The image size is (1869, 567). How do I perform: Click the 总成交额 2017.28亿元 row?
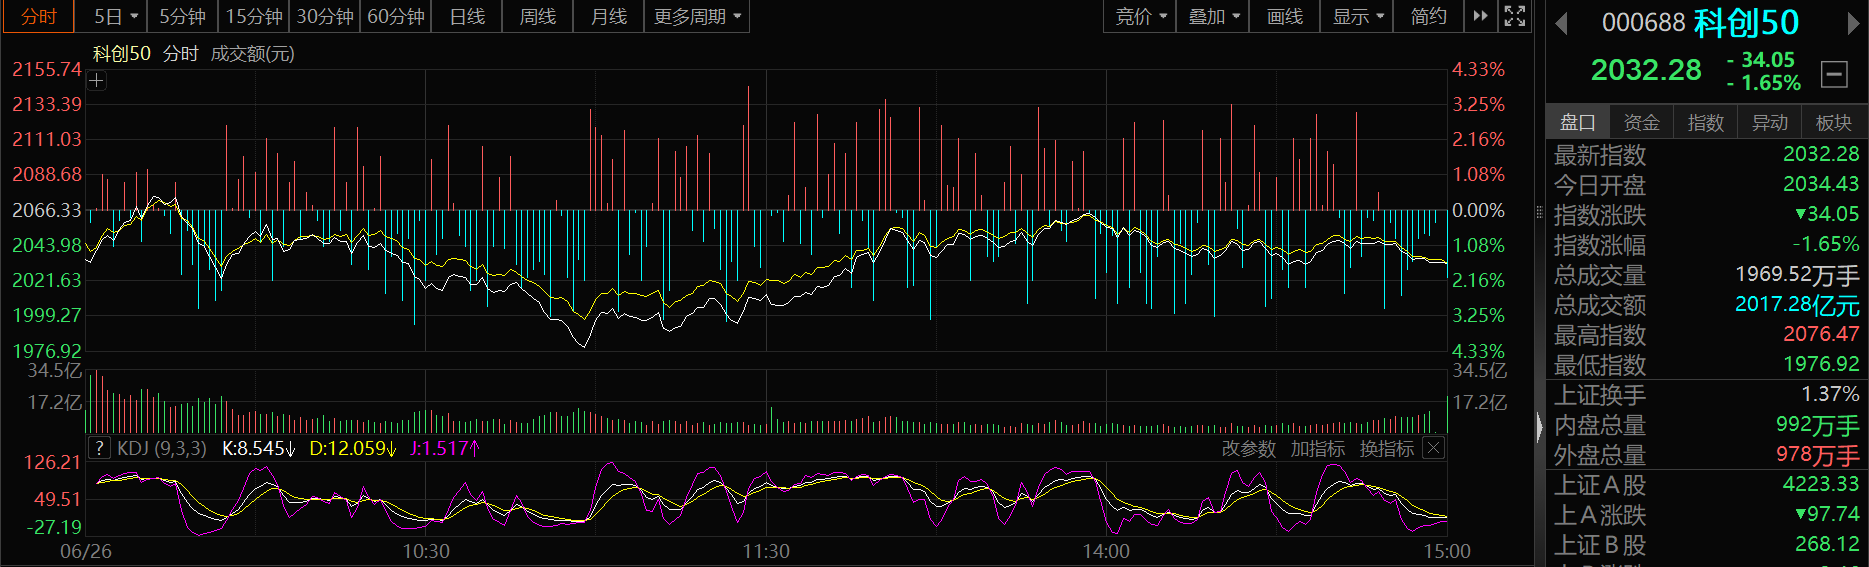pos(1706,305)
